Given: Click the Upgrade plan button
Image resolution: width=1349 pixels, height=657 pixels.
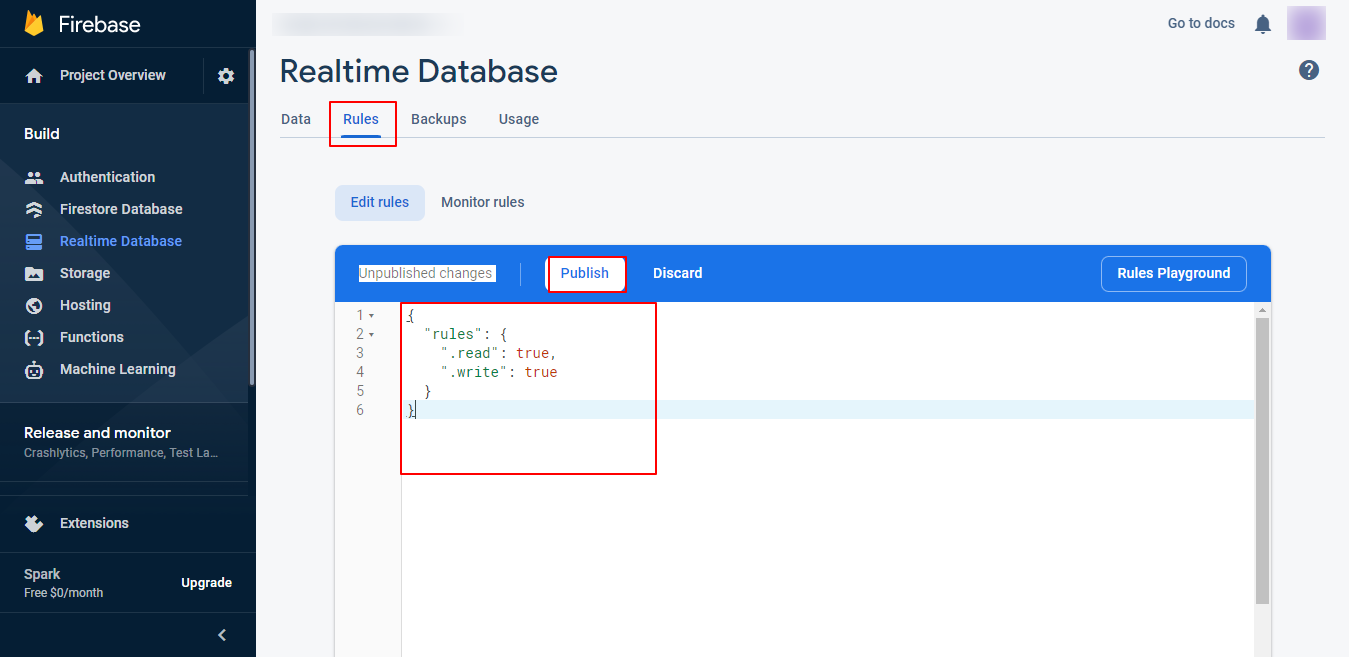Looking at the screenshot, I should pos(207,583).
